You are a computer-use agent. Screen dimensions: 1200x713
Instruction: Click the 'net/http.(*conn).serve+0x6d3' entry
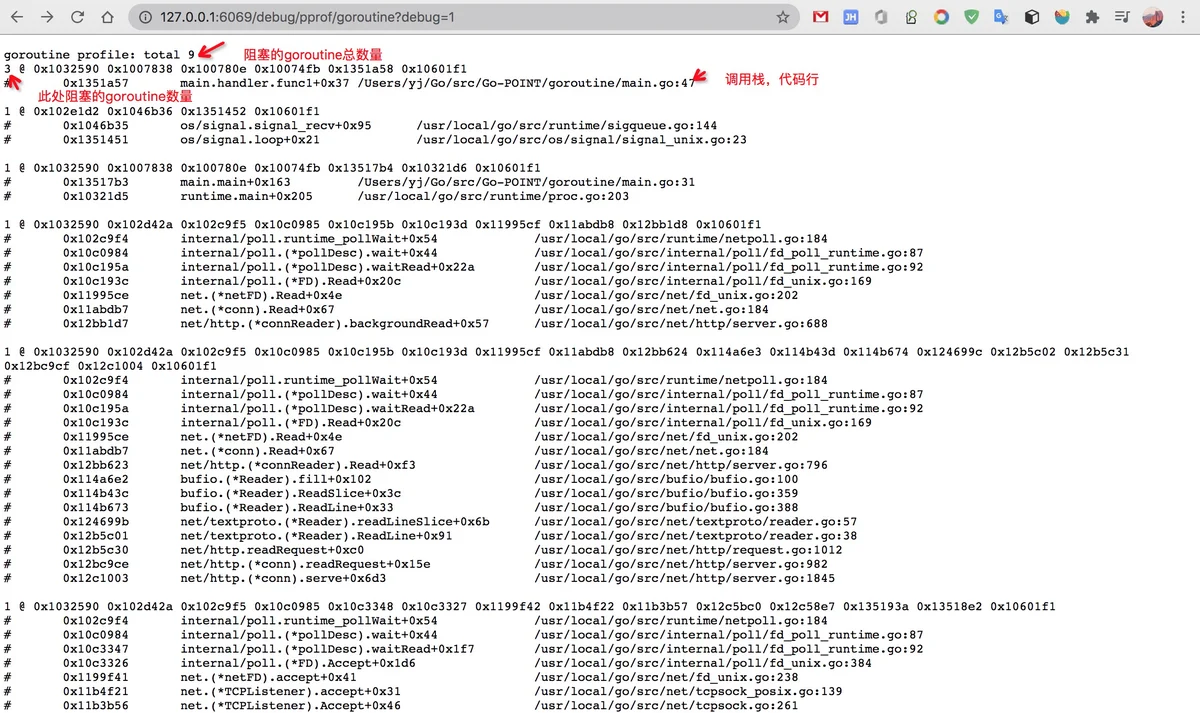(x=283, y=578)
